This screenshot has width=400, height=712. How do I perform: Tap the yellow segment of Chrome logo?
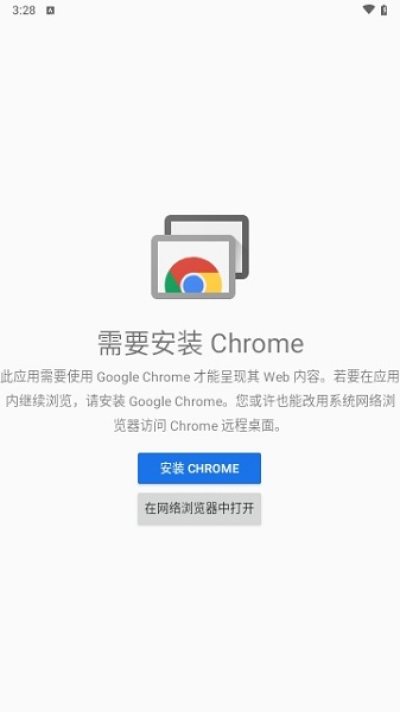point(213,283)
